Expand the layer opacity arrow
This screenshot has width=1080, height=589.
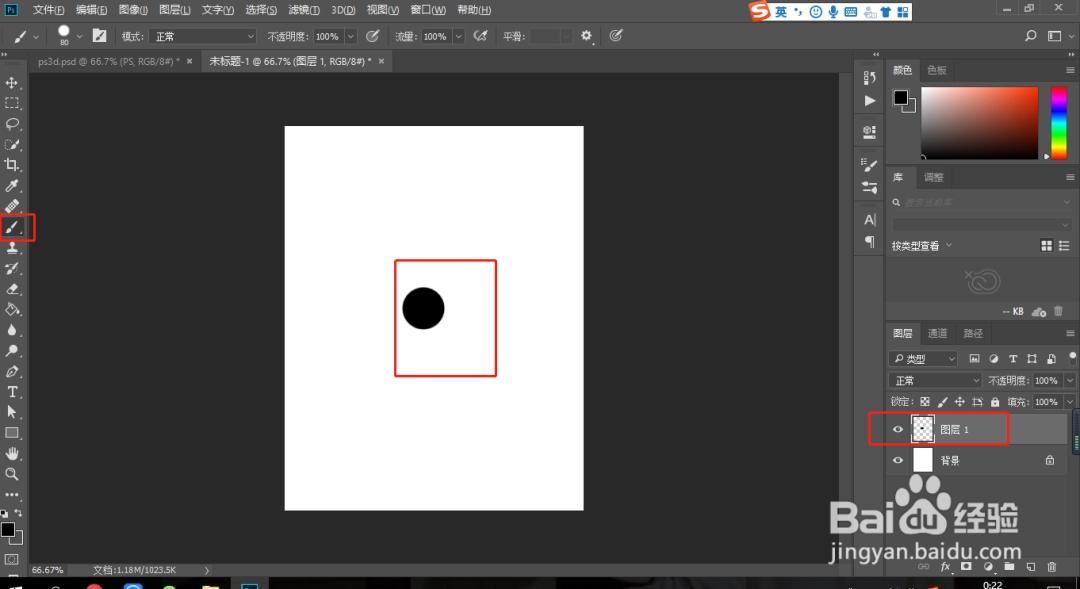pyautogui.click(x=1070, y=380)
